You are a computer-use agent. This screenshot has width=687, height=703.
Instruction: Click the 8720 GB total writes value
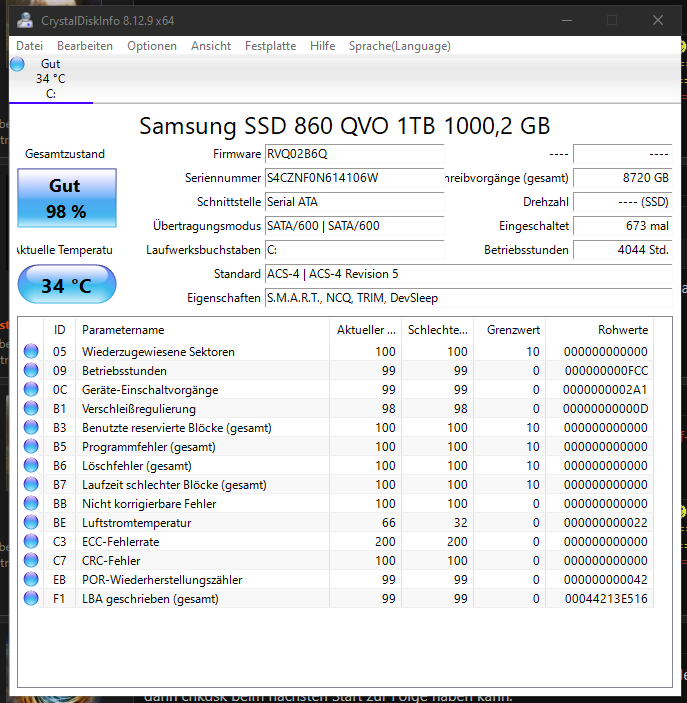622,178
